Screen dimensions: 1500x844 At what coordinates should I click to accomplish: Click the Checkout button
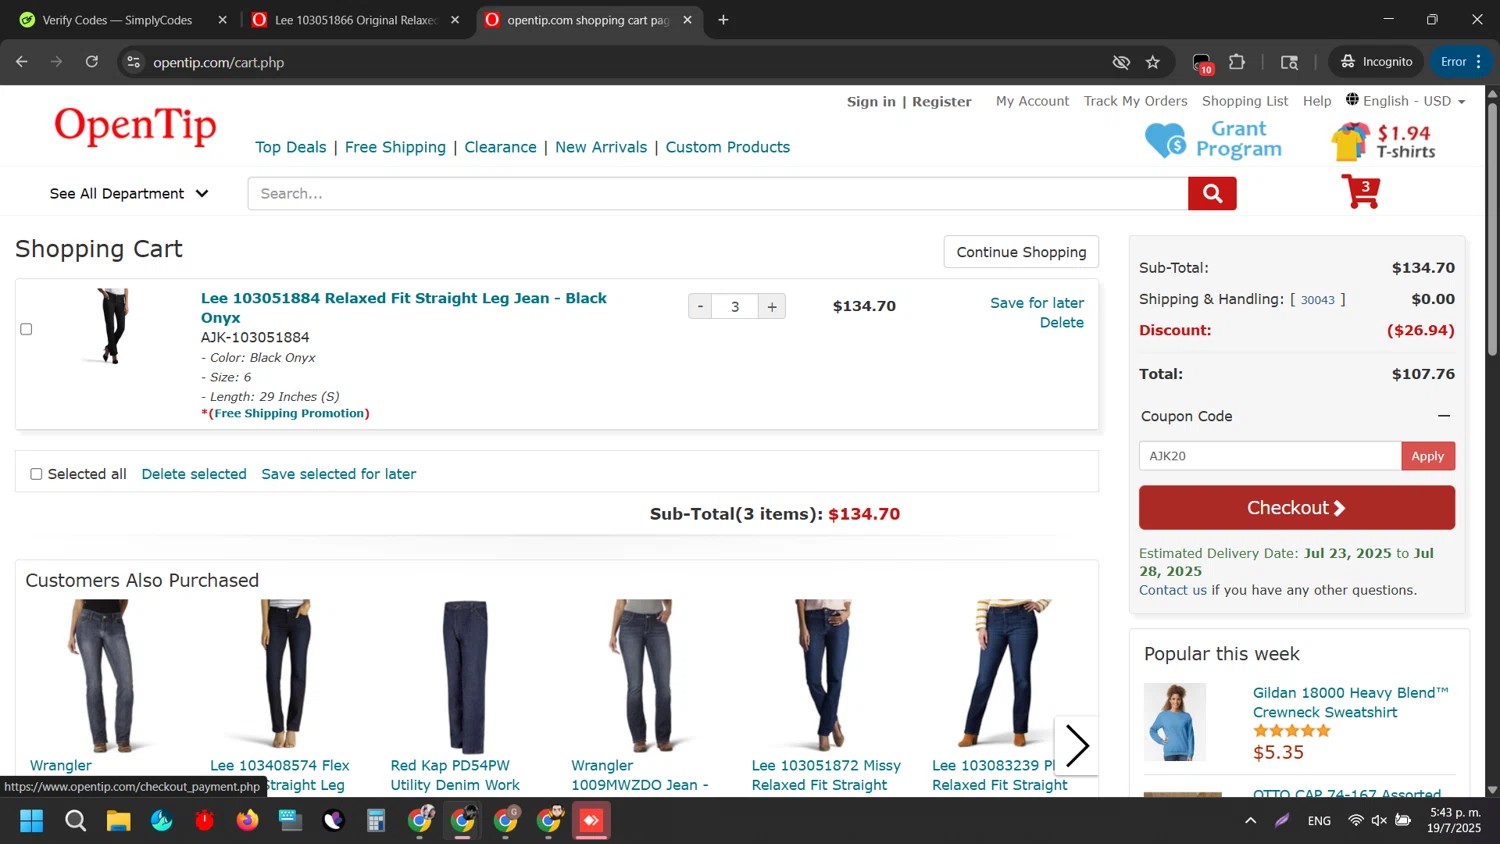coord(1297,508)
